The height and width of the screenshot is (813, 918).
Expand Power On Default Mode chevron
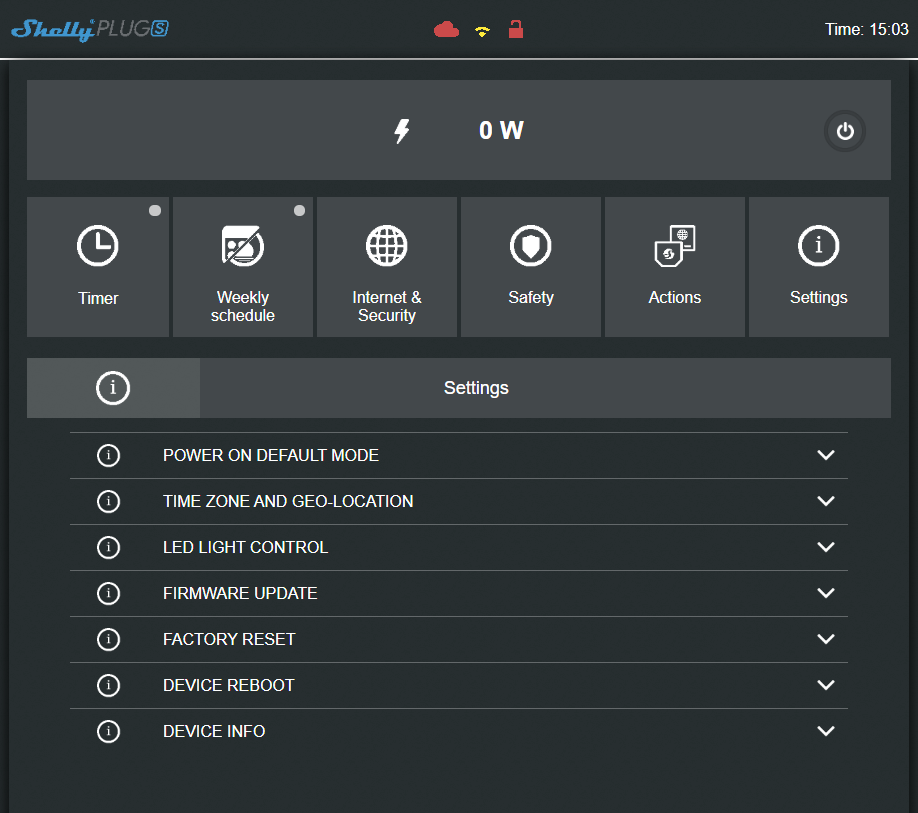(825, 455)
